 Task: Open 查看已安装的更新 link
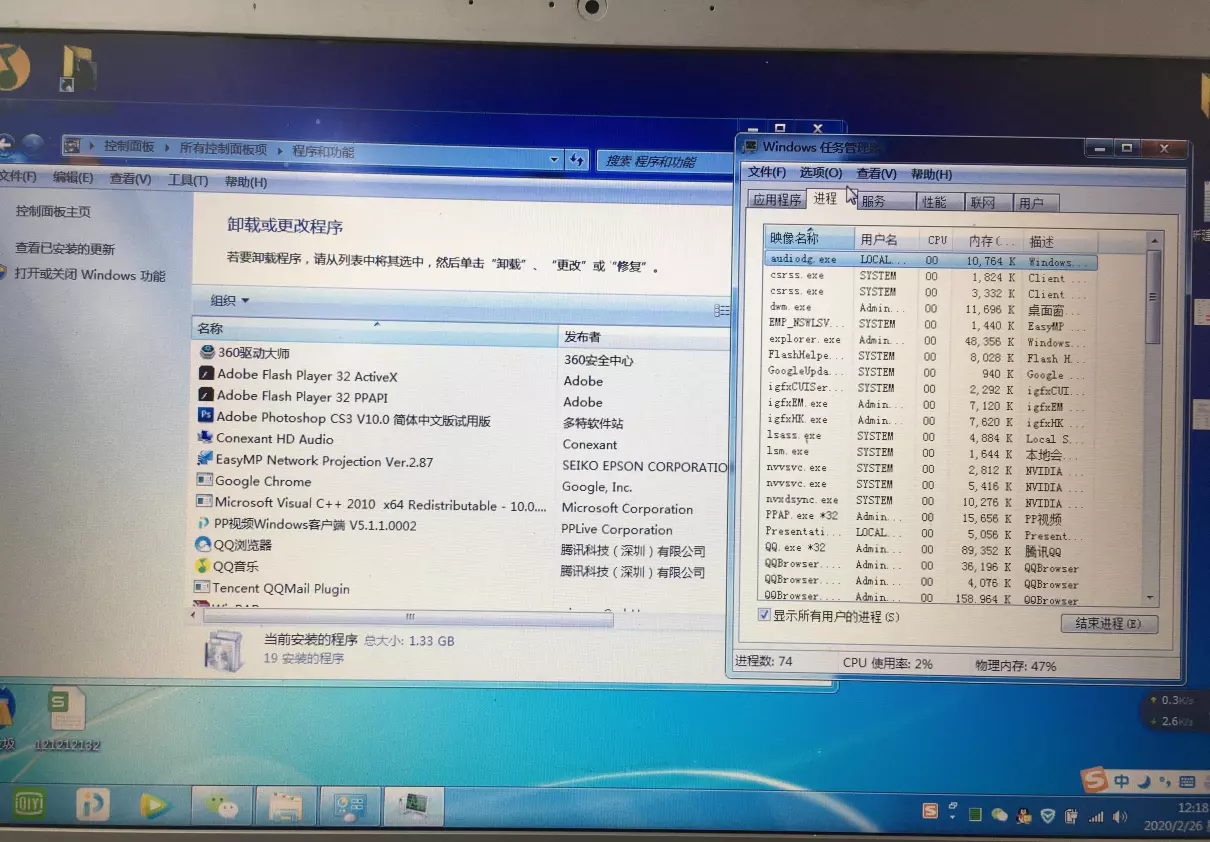coord(65,249)
